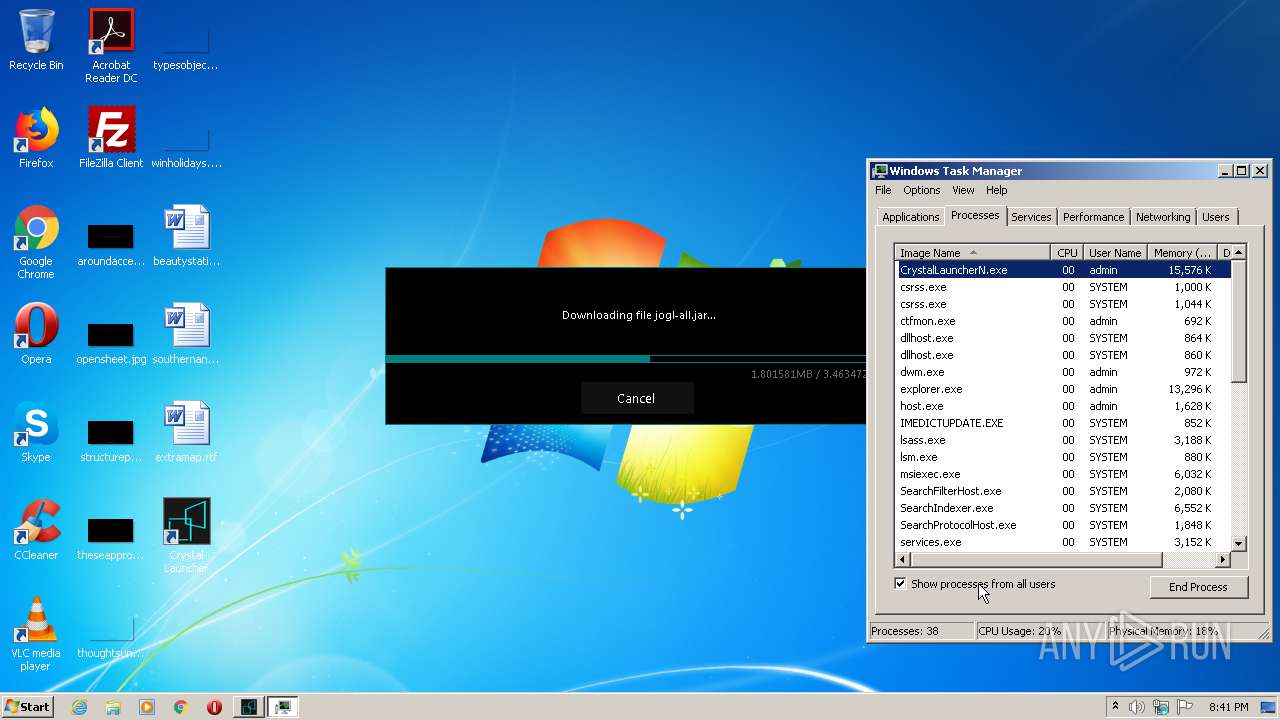The image size is (1280, 720).
Task: Select host.exe process row
Action: pyautogui.click(x=1063, y=406)
